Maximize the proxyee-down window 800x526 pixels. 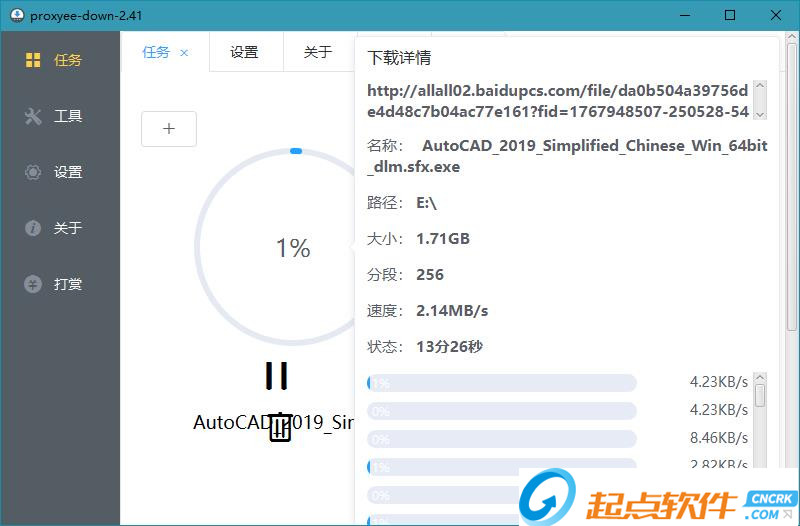tap(730, 15)
